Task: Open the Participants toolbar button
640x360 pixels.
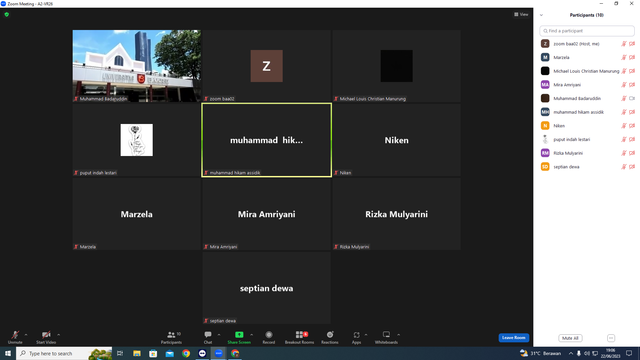Action: tap(171, 337)
